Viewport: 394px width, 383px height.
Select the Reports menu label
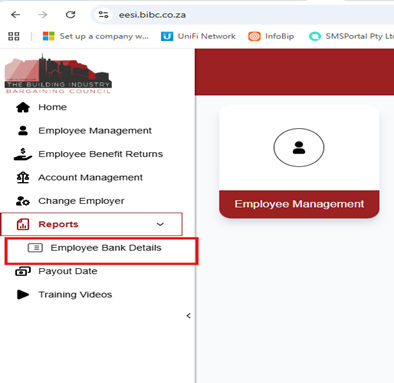58,224
